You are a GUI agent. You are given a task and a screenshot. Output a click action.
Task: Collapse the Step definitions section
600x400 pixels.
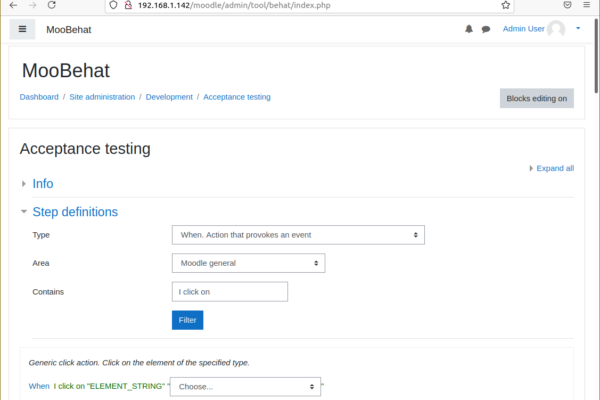click(75, 212)
